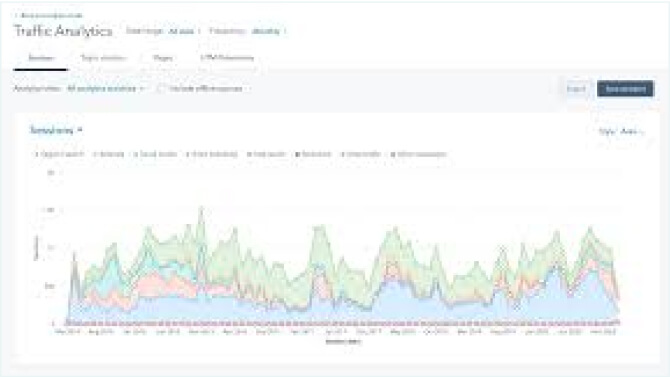Select the Sources tab
This screenshot has height=377, width=670.
point(41,58)
